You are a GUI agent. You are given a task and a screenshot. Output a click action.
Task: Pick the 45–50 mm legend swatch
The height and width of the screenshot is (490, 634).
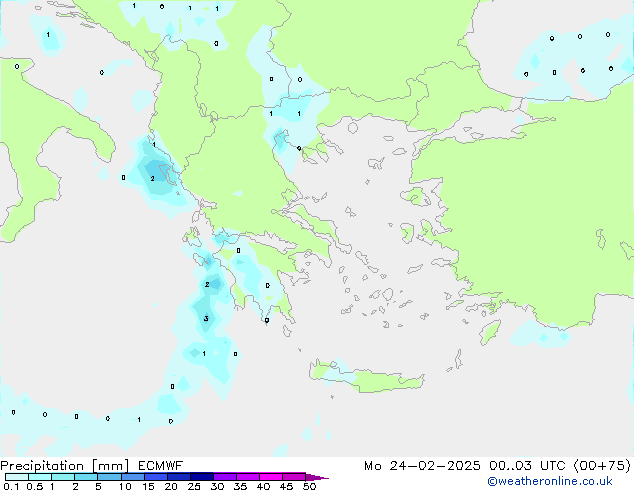coord(294,477)
